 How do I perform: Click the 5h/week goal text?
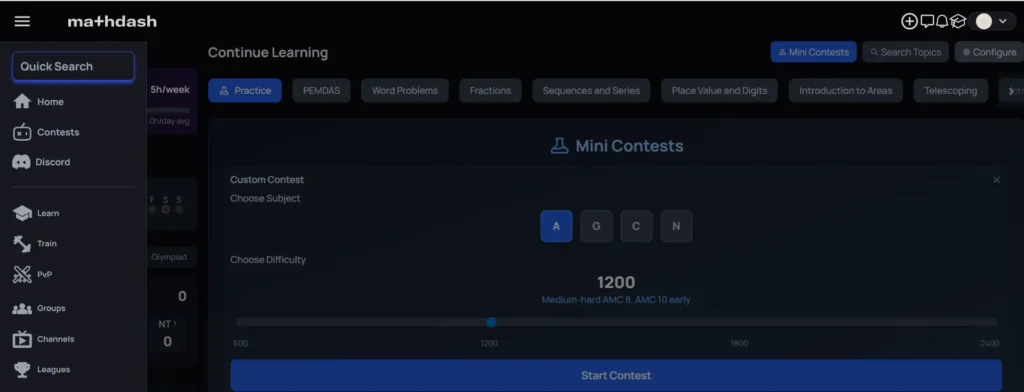[x=170, y=90]
